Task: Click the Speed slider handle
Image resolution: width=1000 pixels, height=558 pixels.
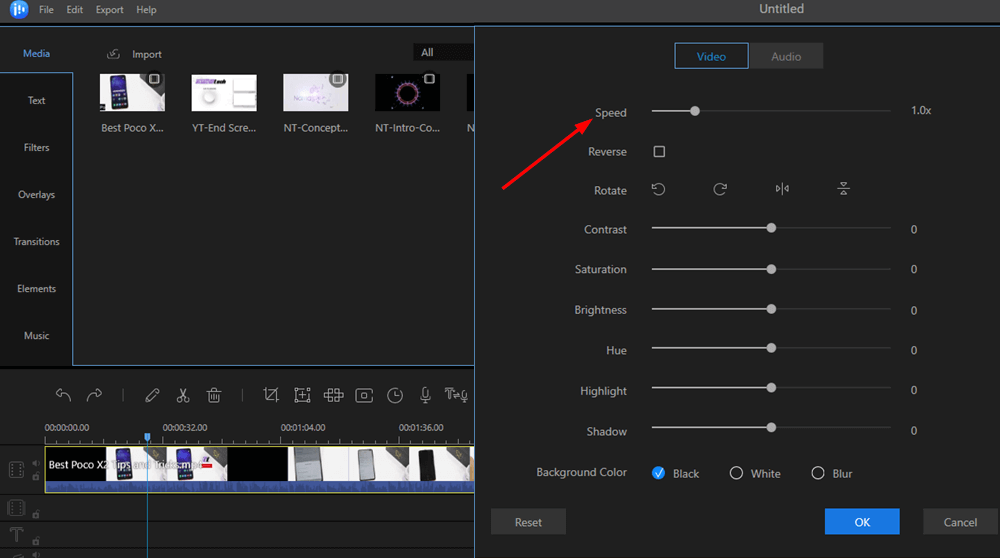Action: (694, 111)
